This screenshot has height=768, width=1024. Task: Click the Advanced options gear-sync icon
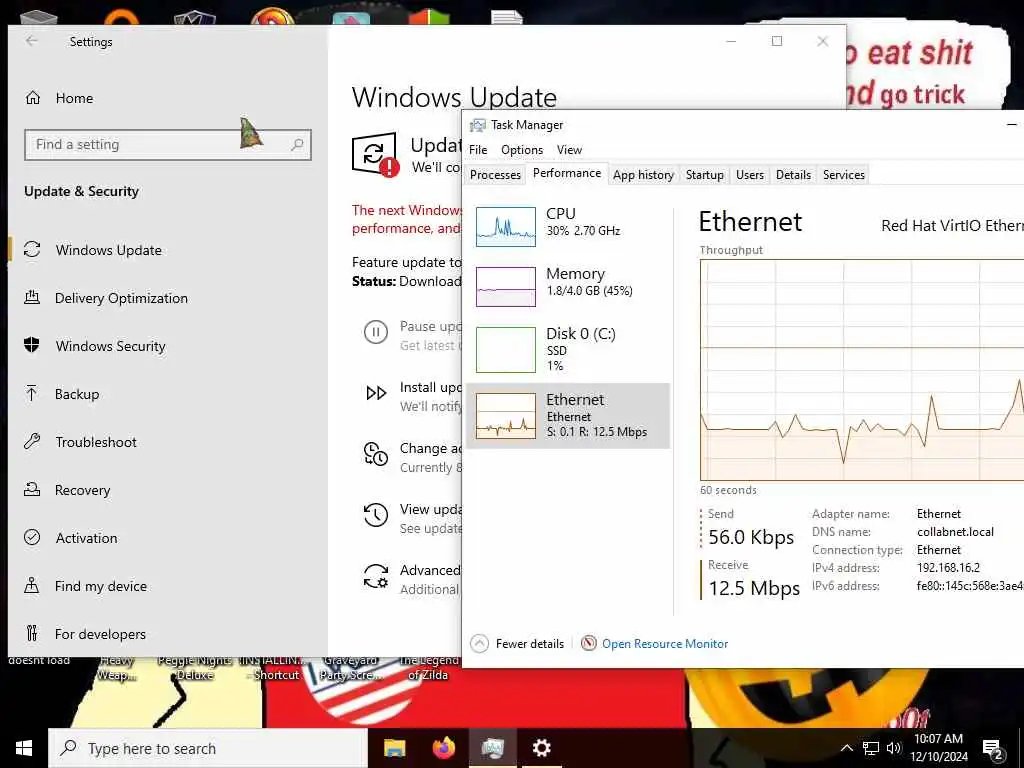[376, 576]
